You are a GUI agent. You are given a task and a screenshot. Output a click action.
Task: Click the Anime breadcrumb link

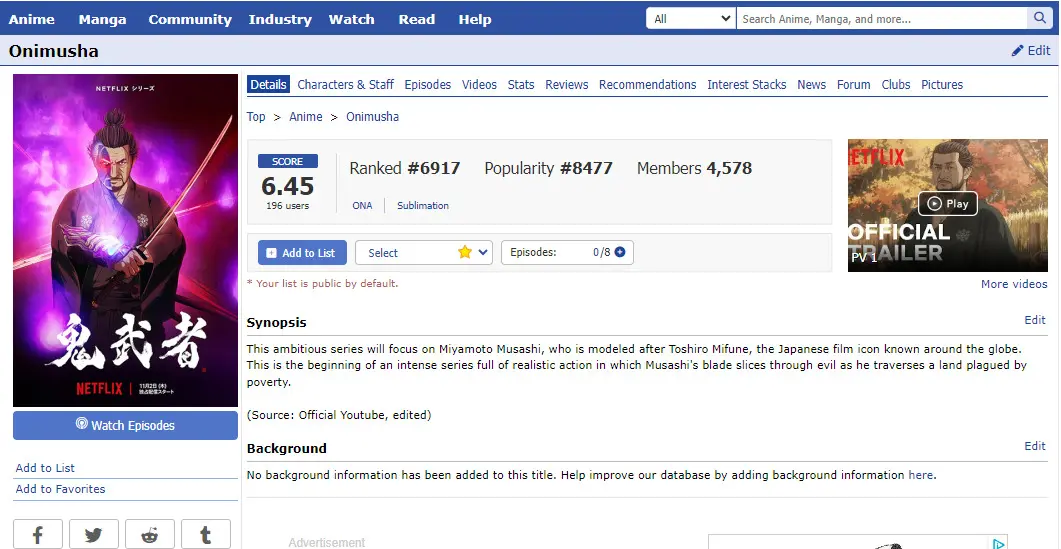pos(306,116)
